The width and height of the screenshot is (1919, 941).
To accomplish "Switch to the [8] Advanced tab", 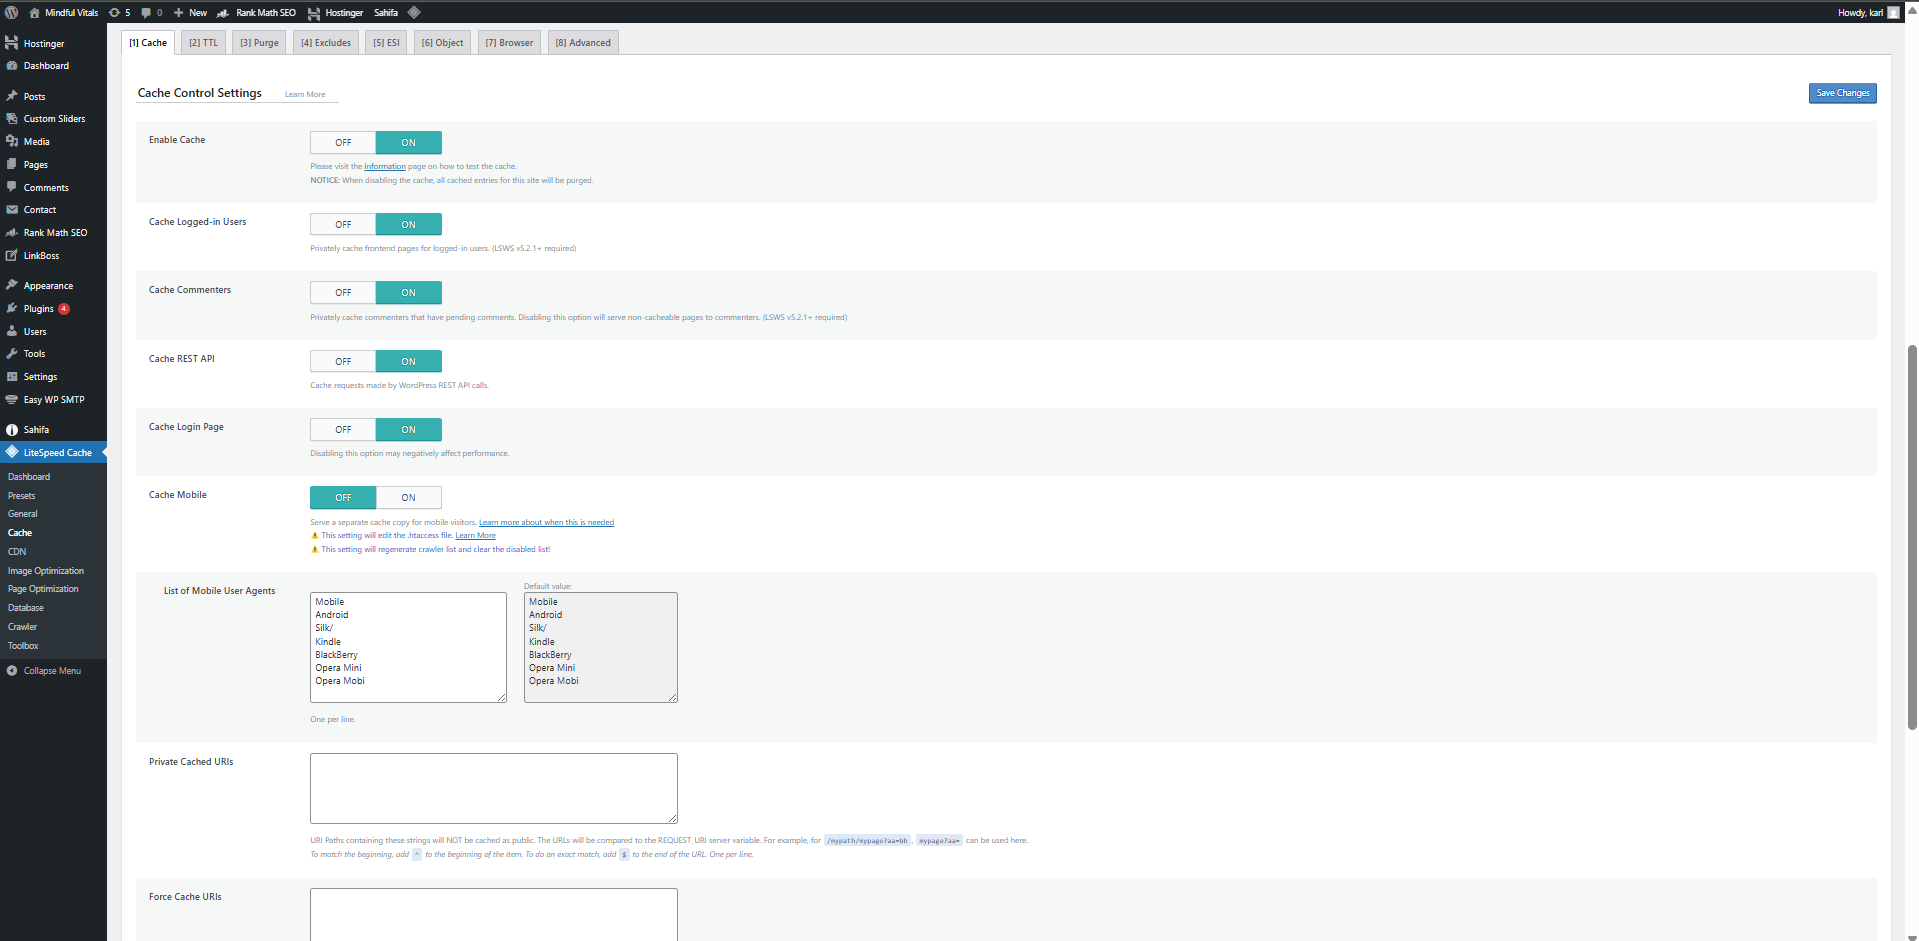I will tap(583, 42).
